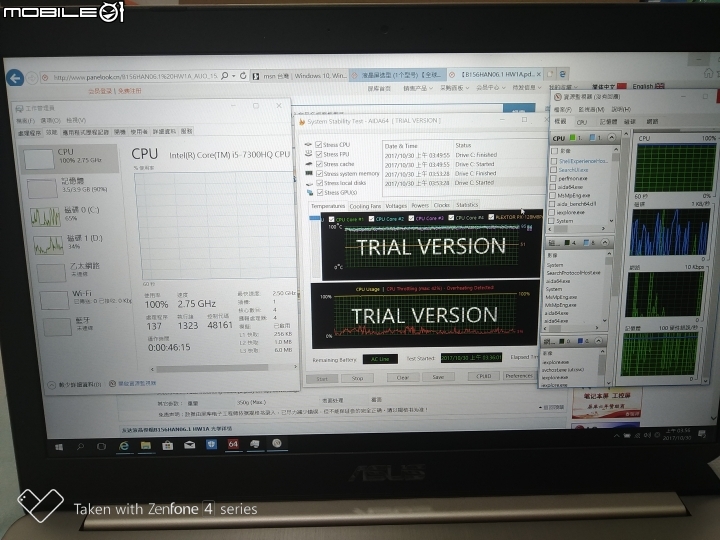Click the search magnifier in IE address bar

[225, 76]
